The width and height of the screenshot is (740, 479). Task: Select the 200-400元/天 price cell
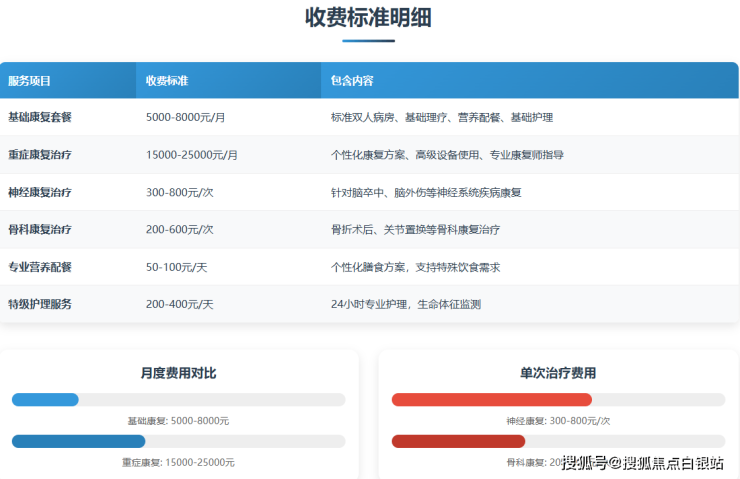tap(179, 304)
